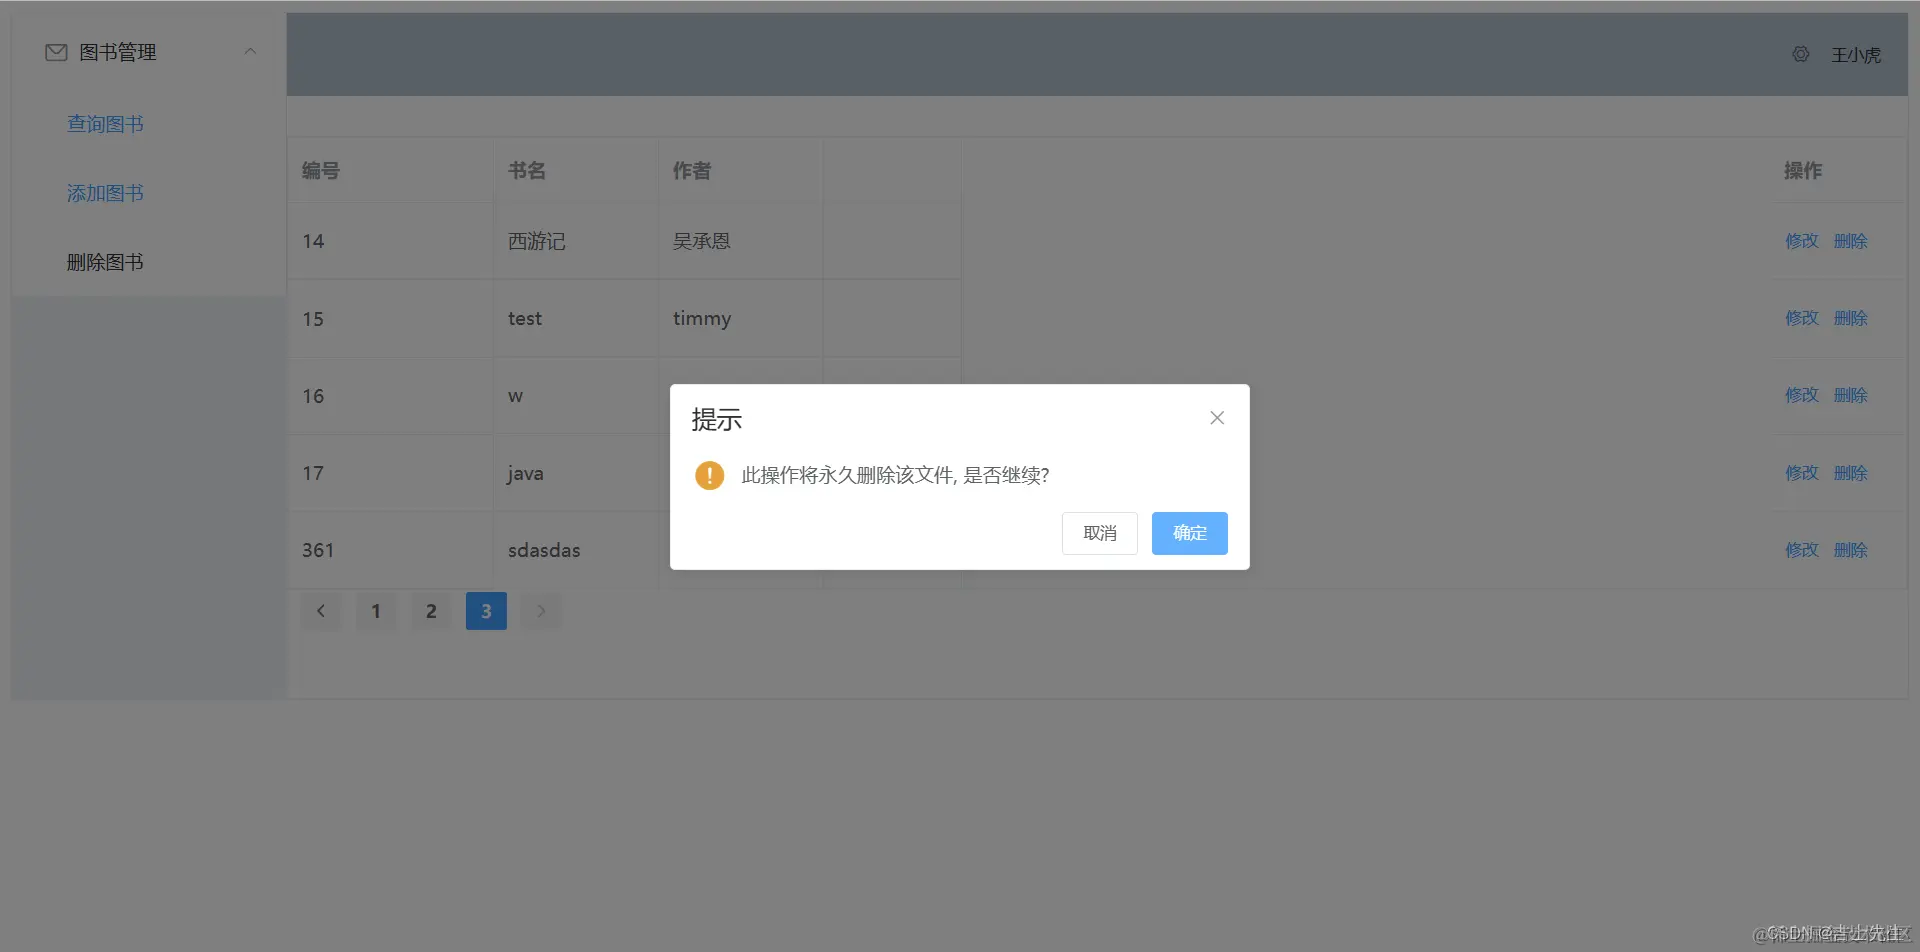Select page 2 in pagination
Image resolution: width=1920 pixels, height=952 pixels.
click(431, 610)
